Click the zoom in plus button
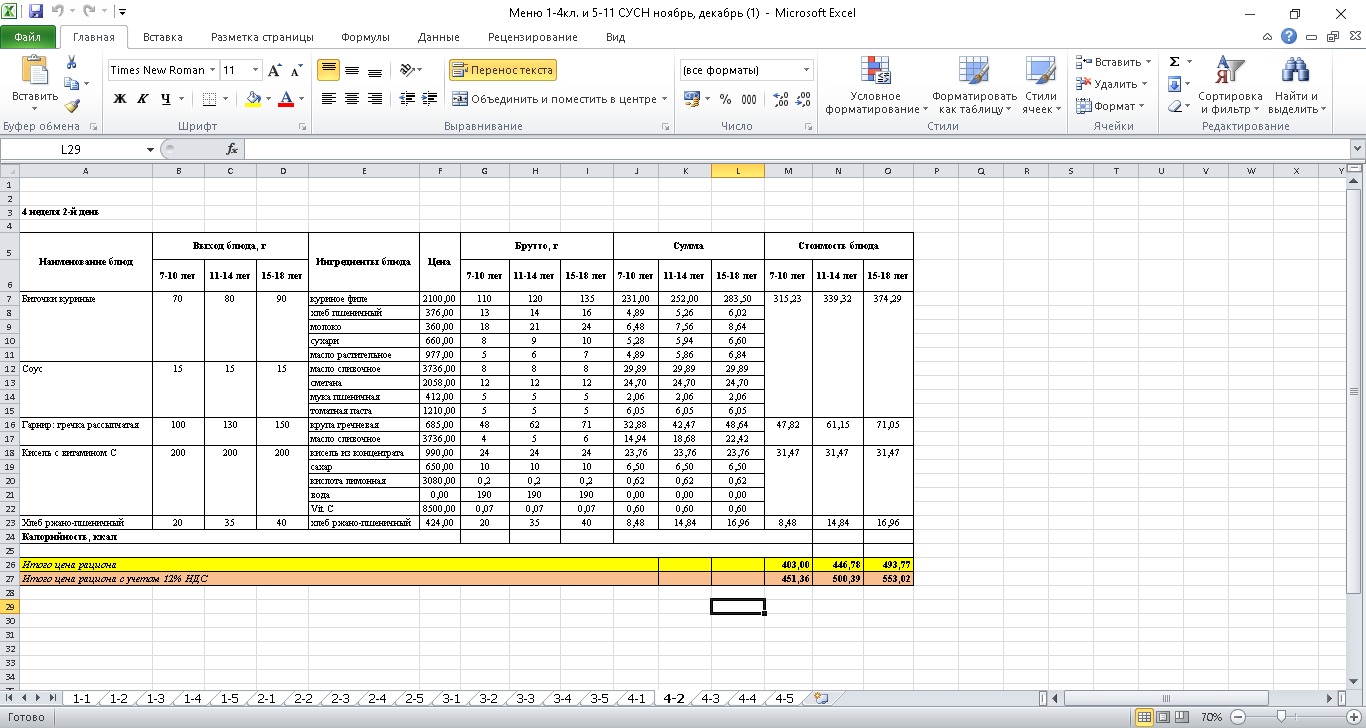 (x=1352, y=717)
